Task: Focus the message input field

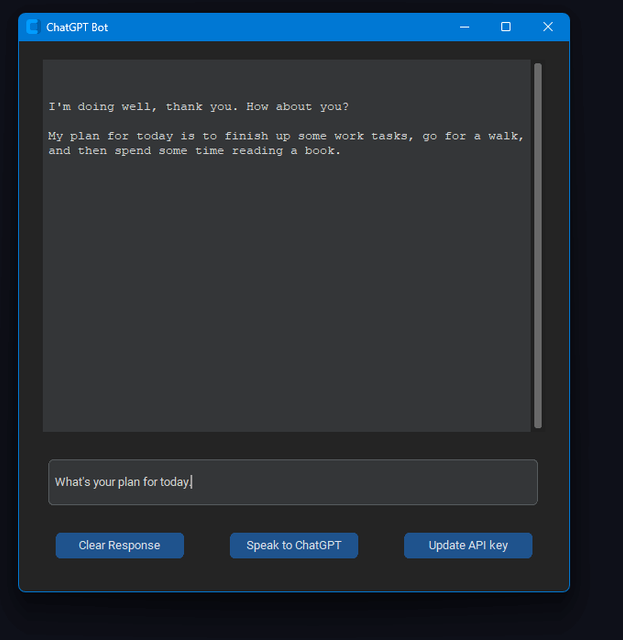Action: 293,482
